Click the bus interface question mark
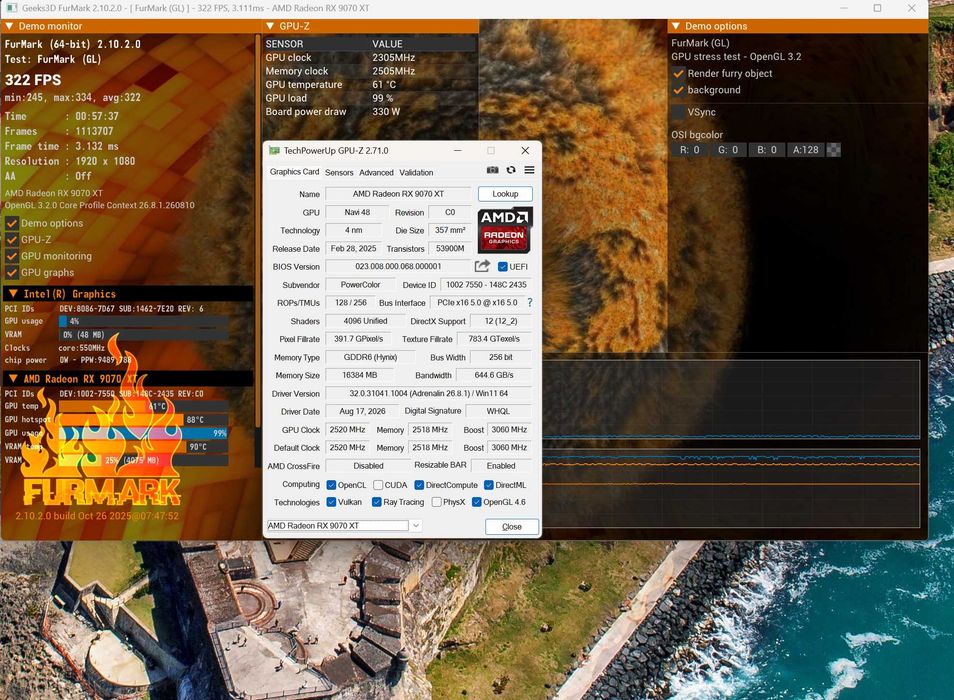The height and width of the screenshot is (700, 954). click(529, 302)
